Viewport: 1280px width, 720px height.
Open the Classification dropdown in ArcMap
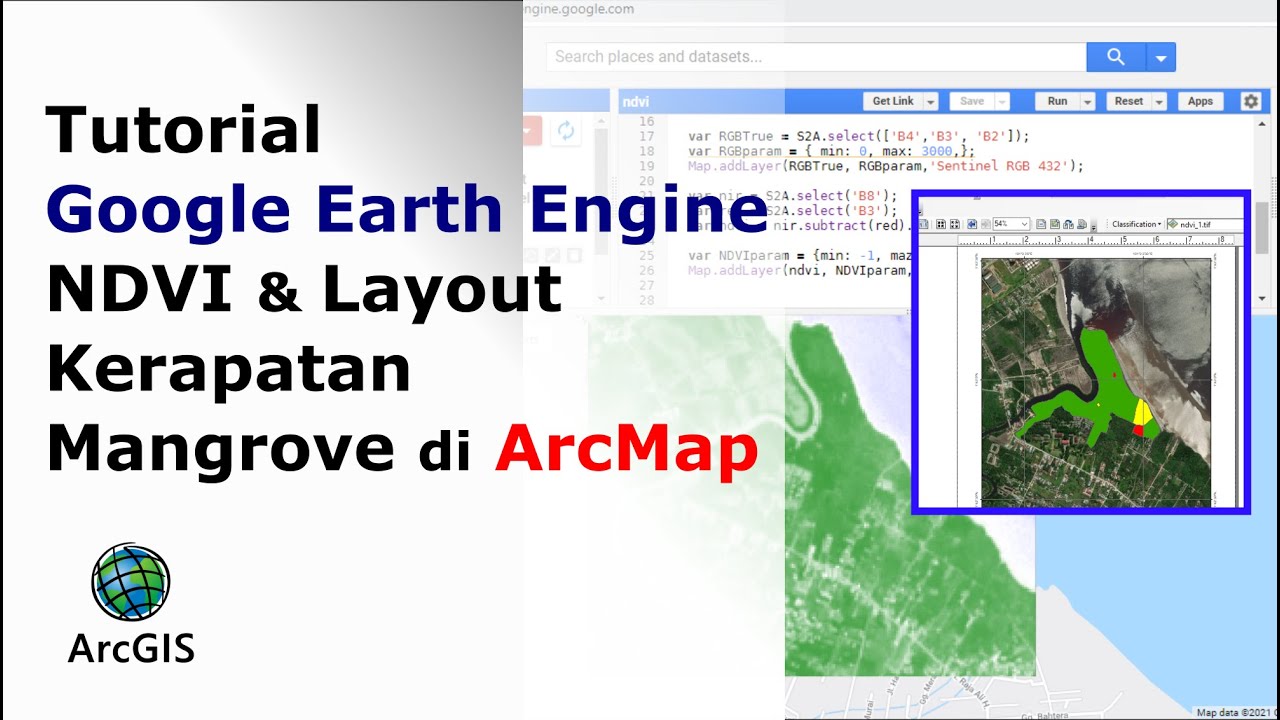click(1137, 224)
